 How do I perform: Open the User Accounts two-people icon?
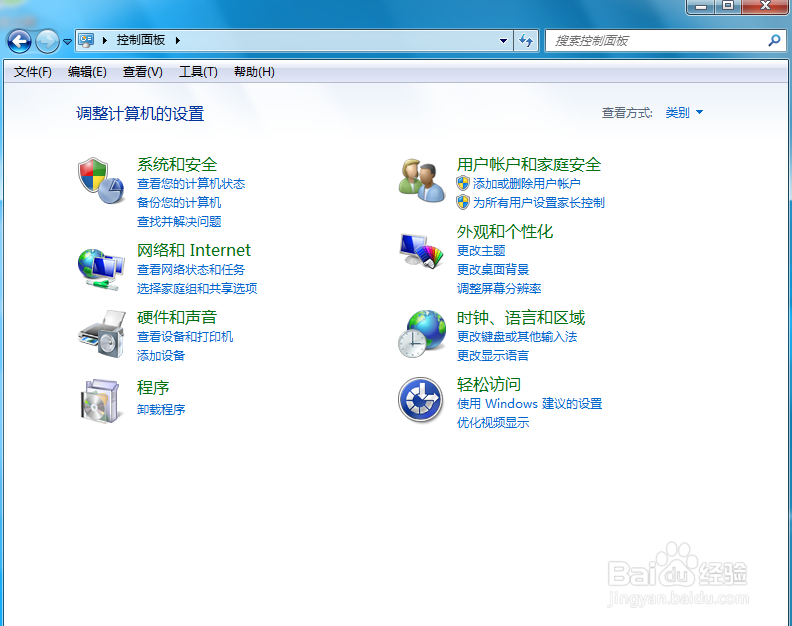[421, 180]
